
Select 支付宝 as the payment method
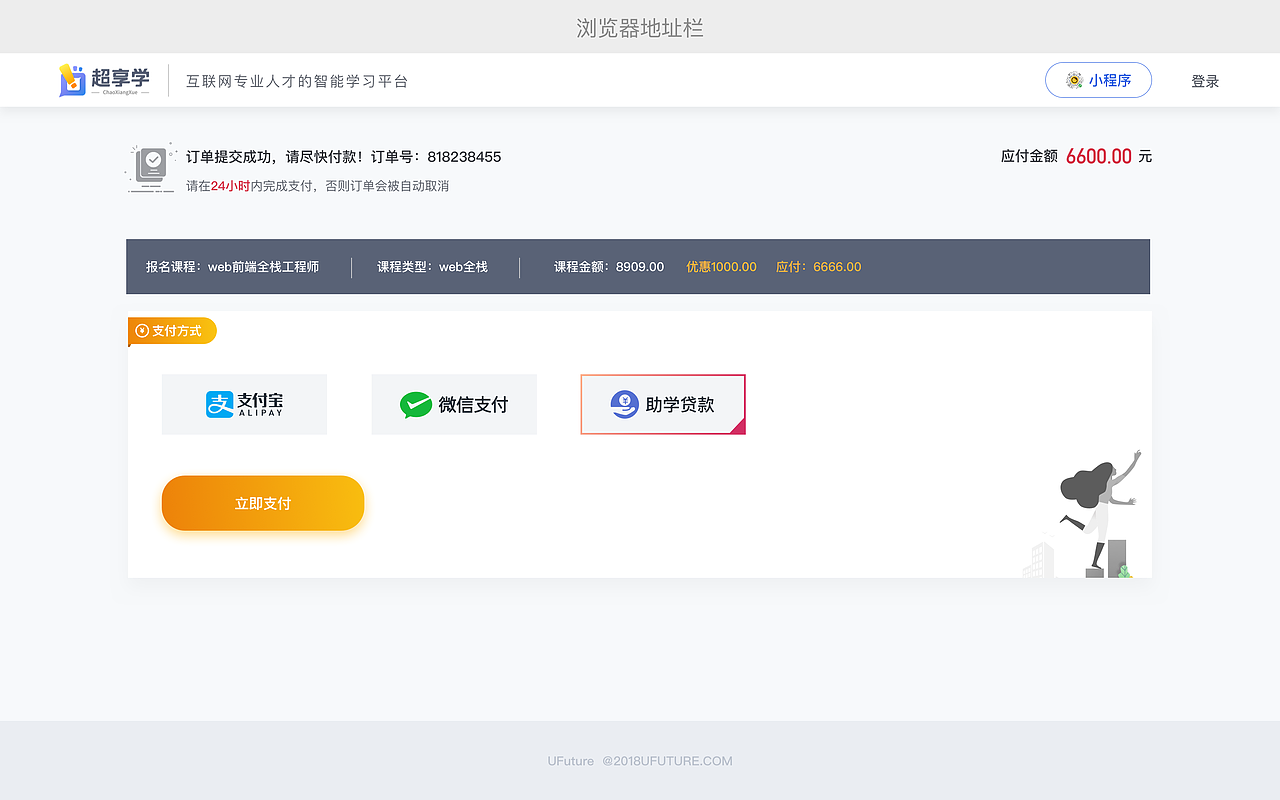pos(244,404)
